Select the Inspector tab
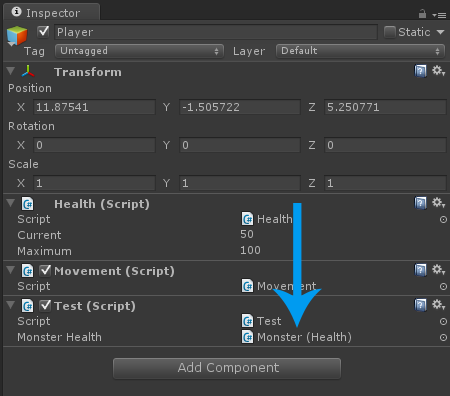 pyautogui.click(x=52, y=13)
